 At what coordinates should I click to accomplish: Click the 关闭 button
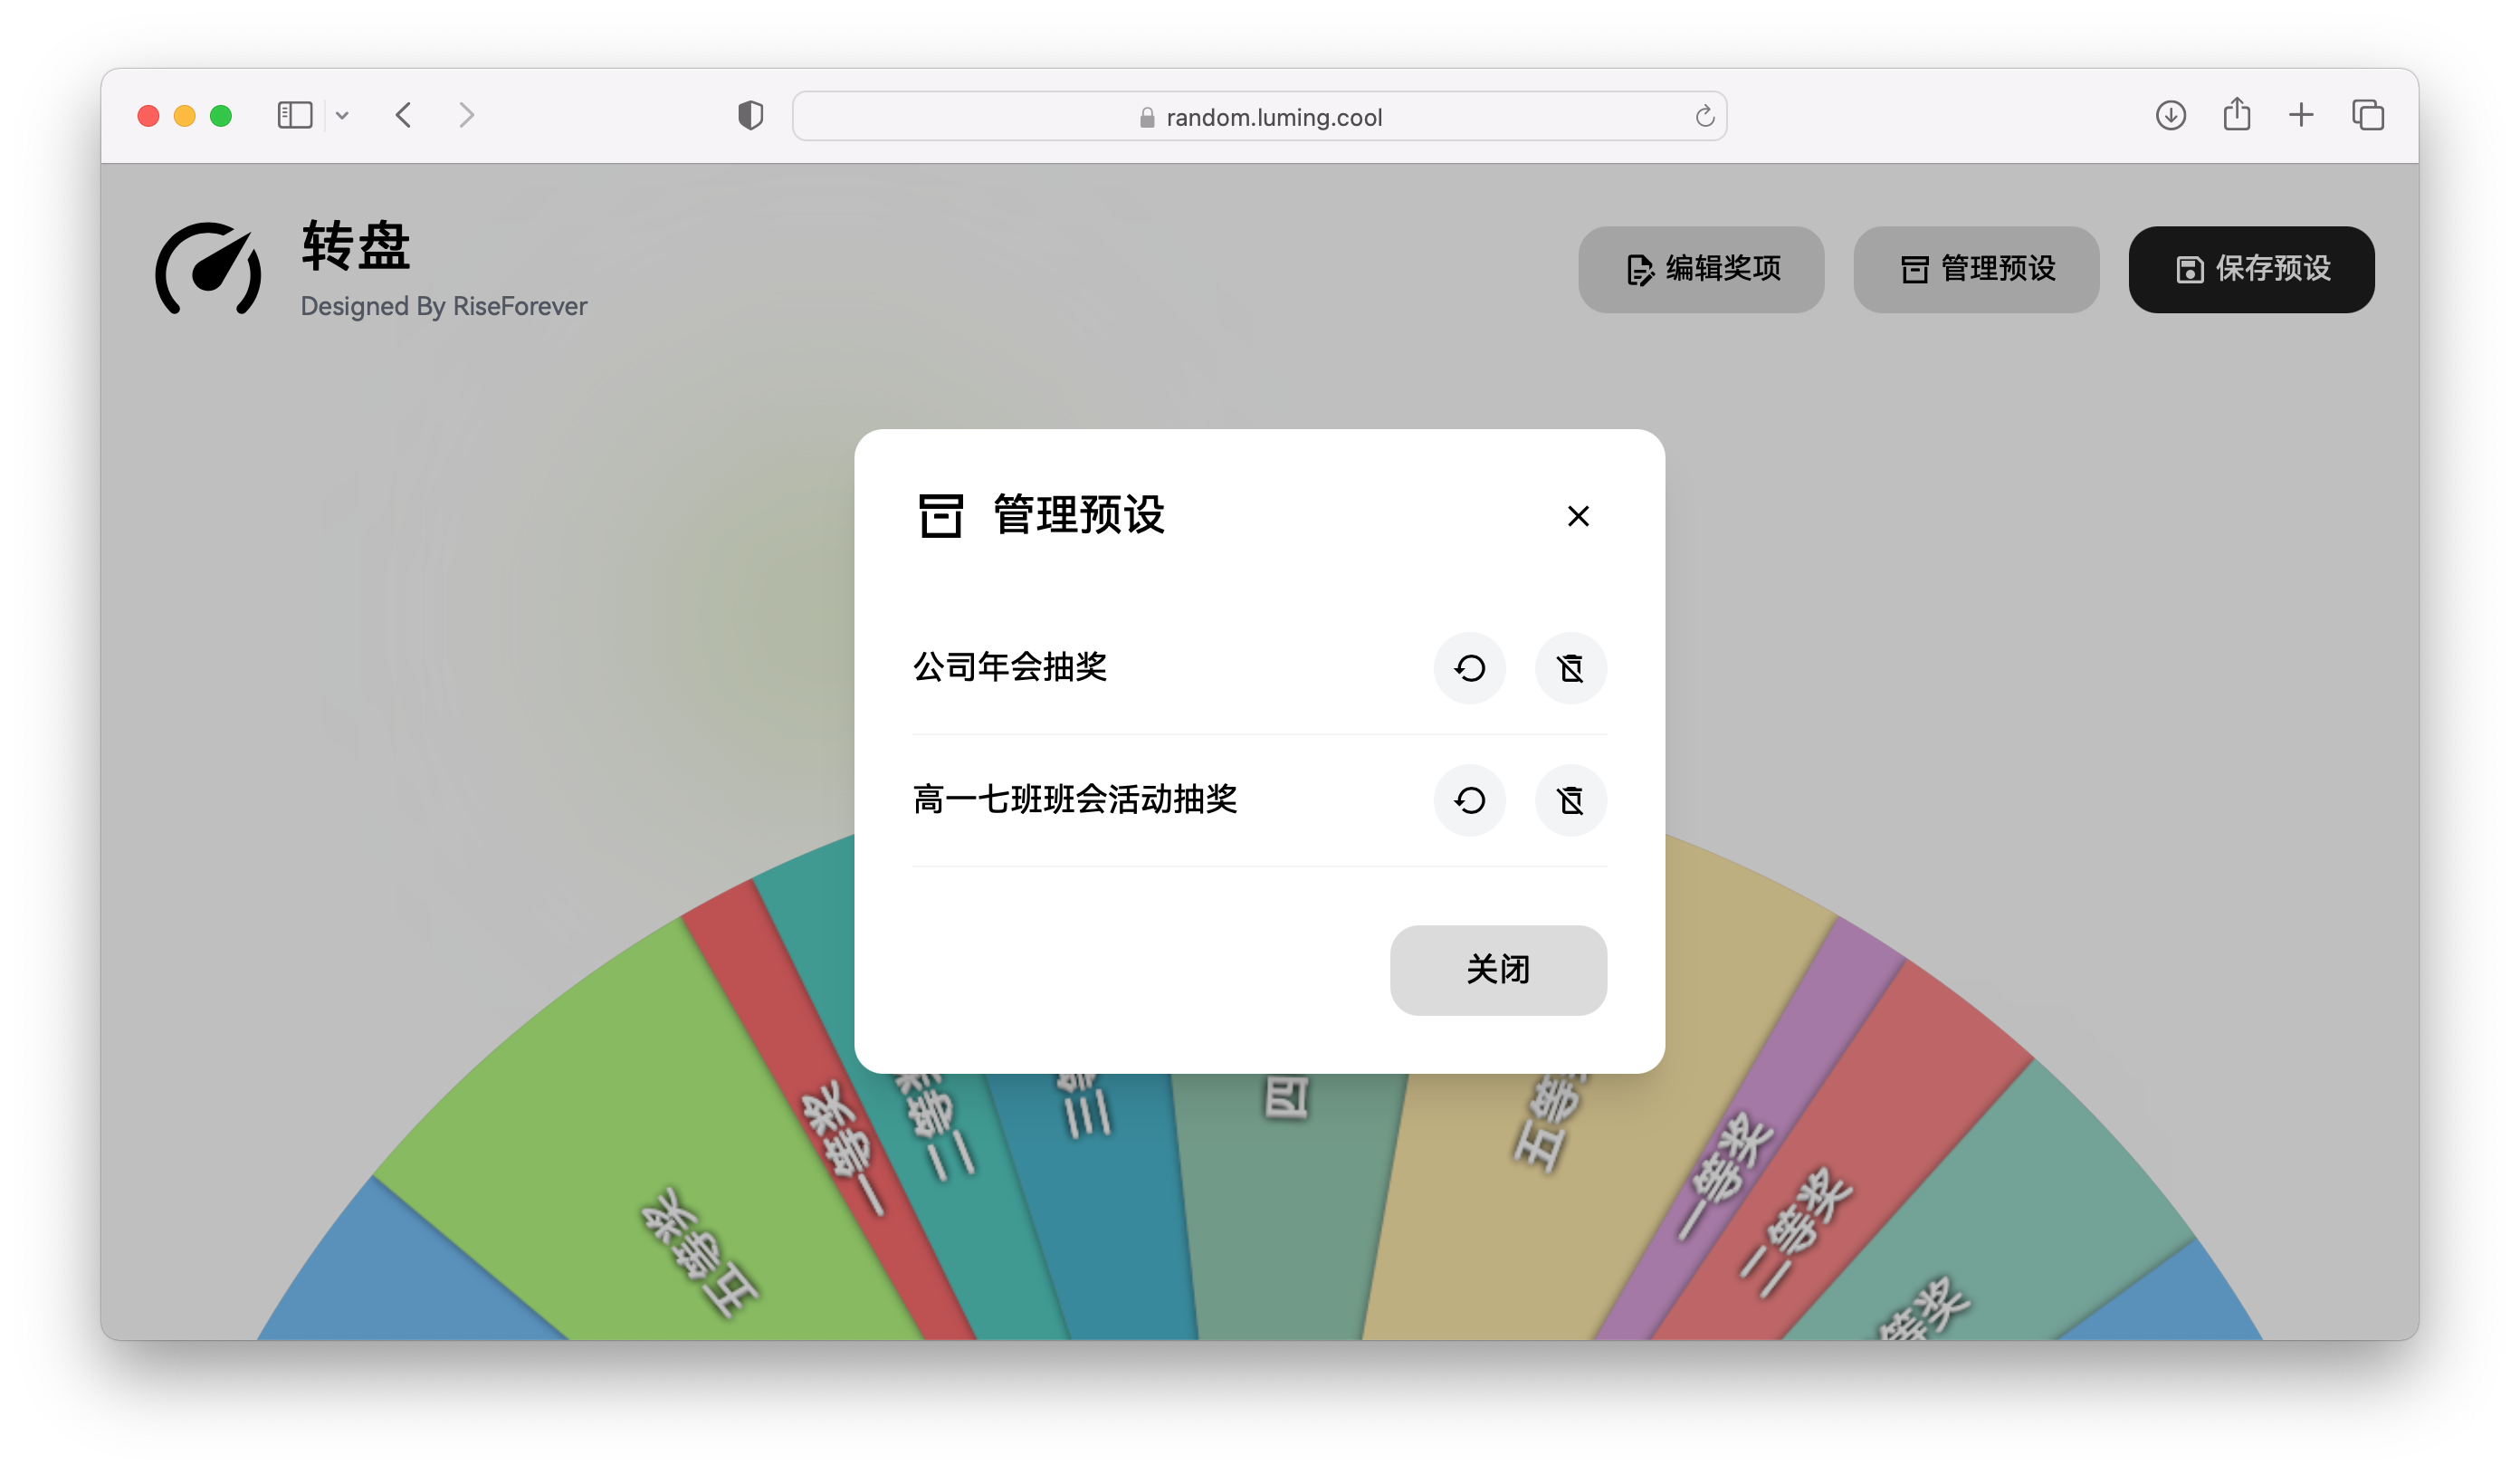tap(1498, 970)
